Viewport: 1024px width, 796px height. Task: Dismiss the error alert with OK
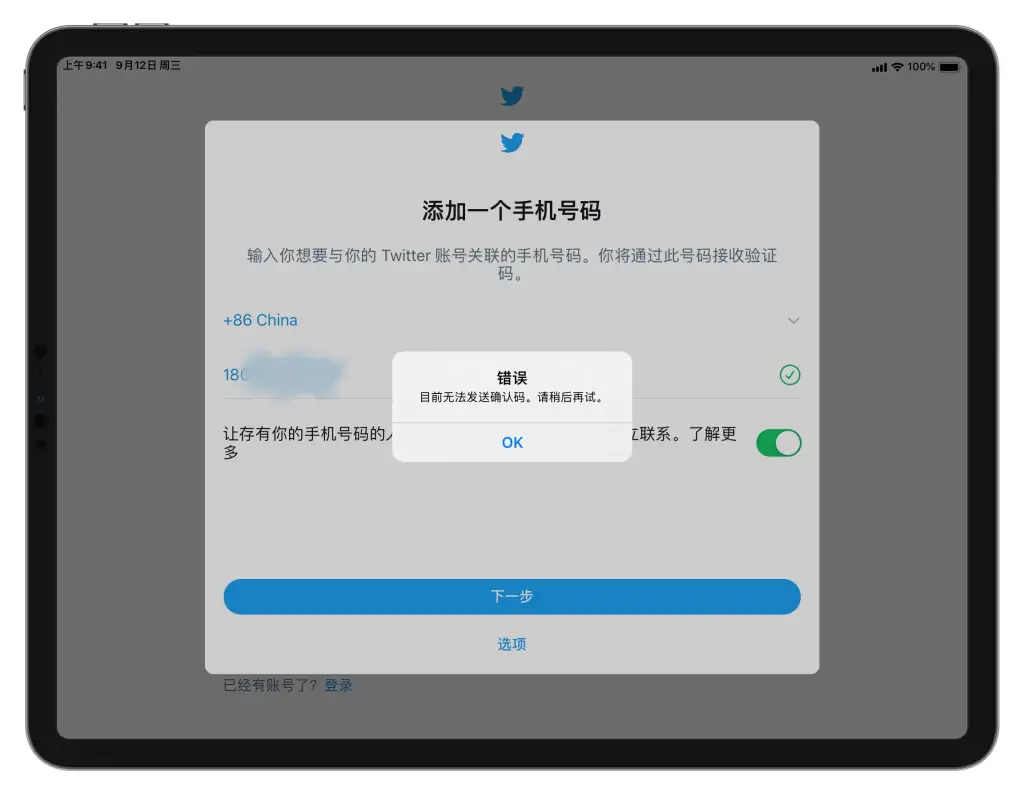[x=512, y=443]
